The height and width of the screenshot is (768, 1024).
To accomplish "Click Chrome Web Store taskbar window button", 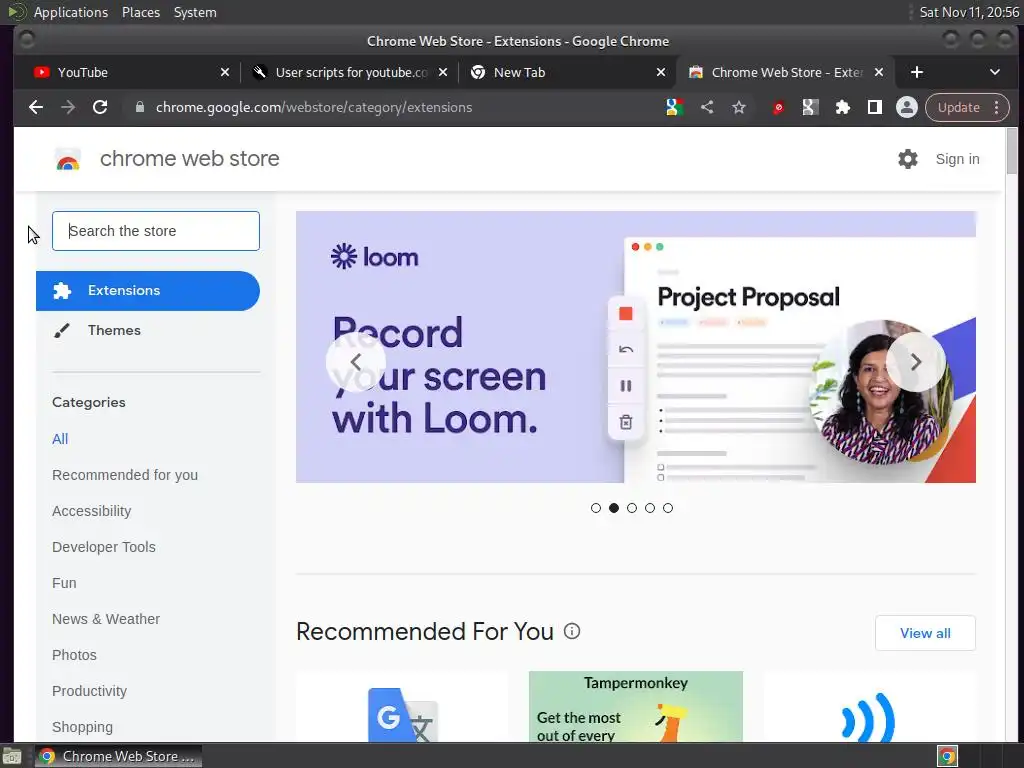I will click(x=118, y=756).
